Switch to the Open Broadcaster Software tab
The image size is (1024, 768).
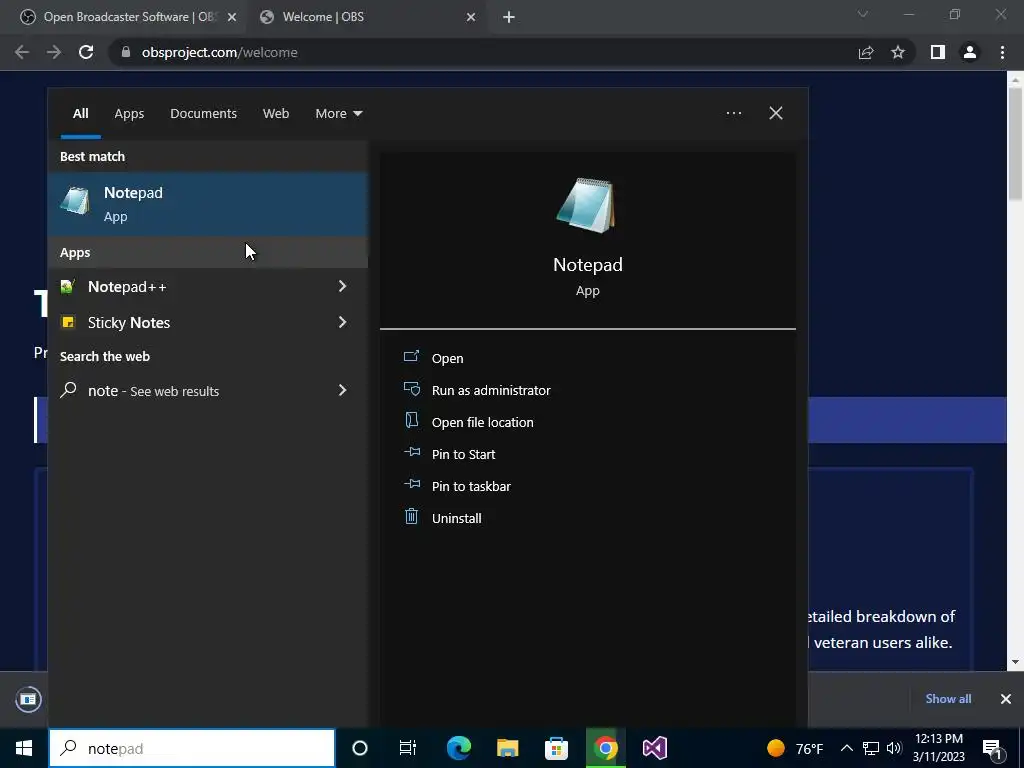pos(124,17)
